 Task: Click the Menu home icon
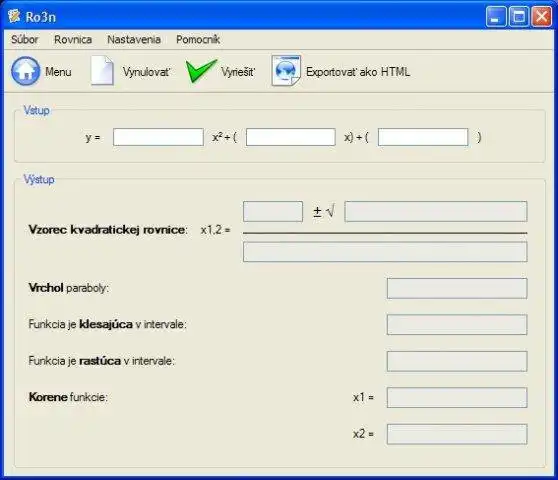coord(25,71)
